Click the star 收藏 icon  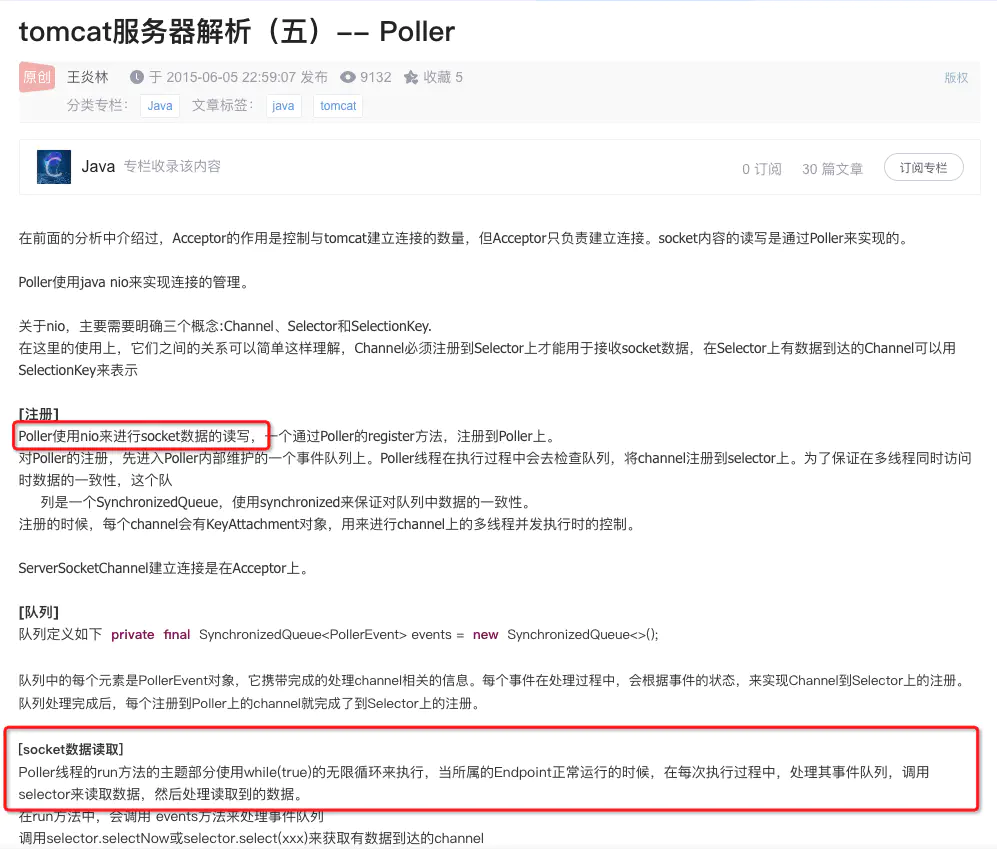point(411,77)
